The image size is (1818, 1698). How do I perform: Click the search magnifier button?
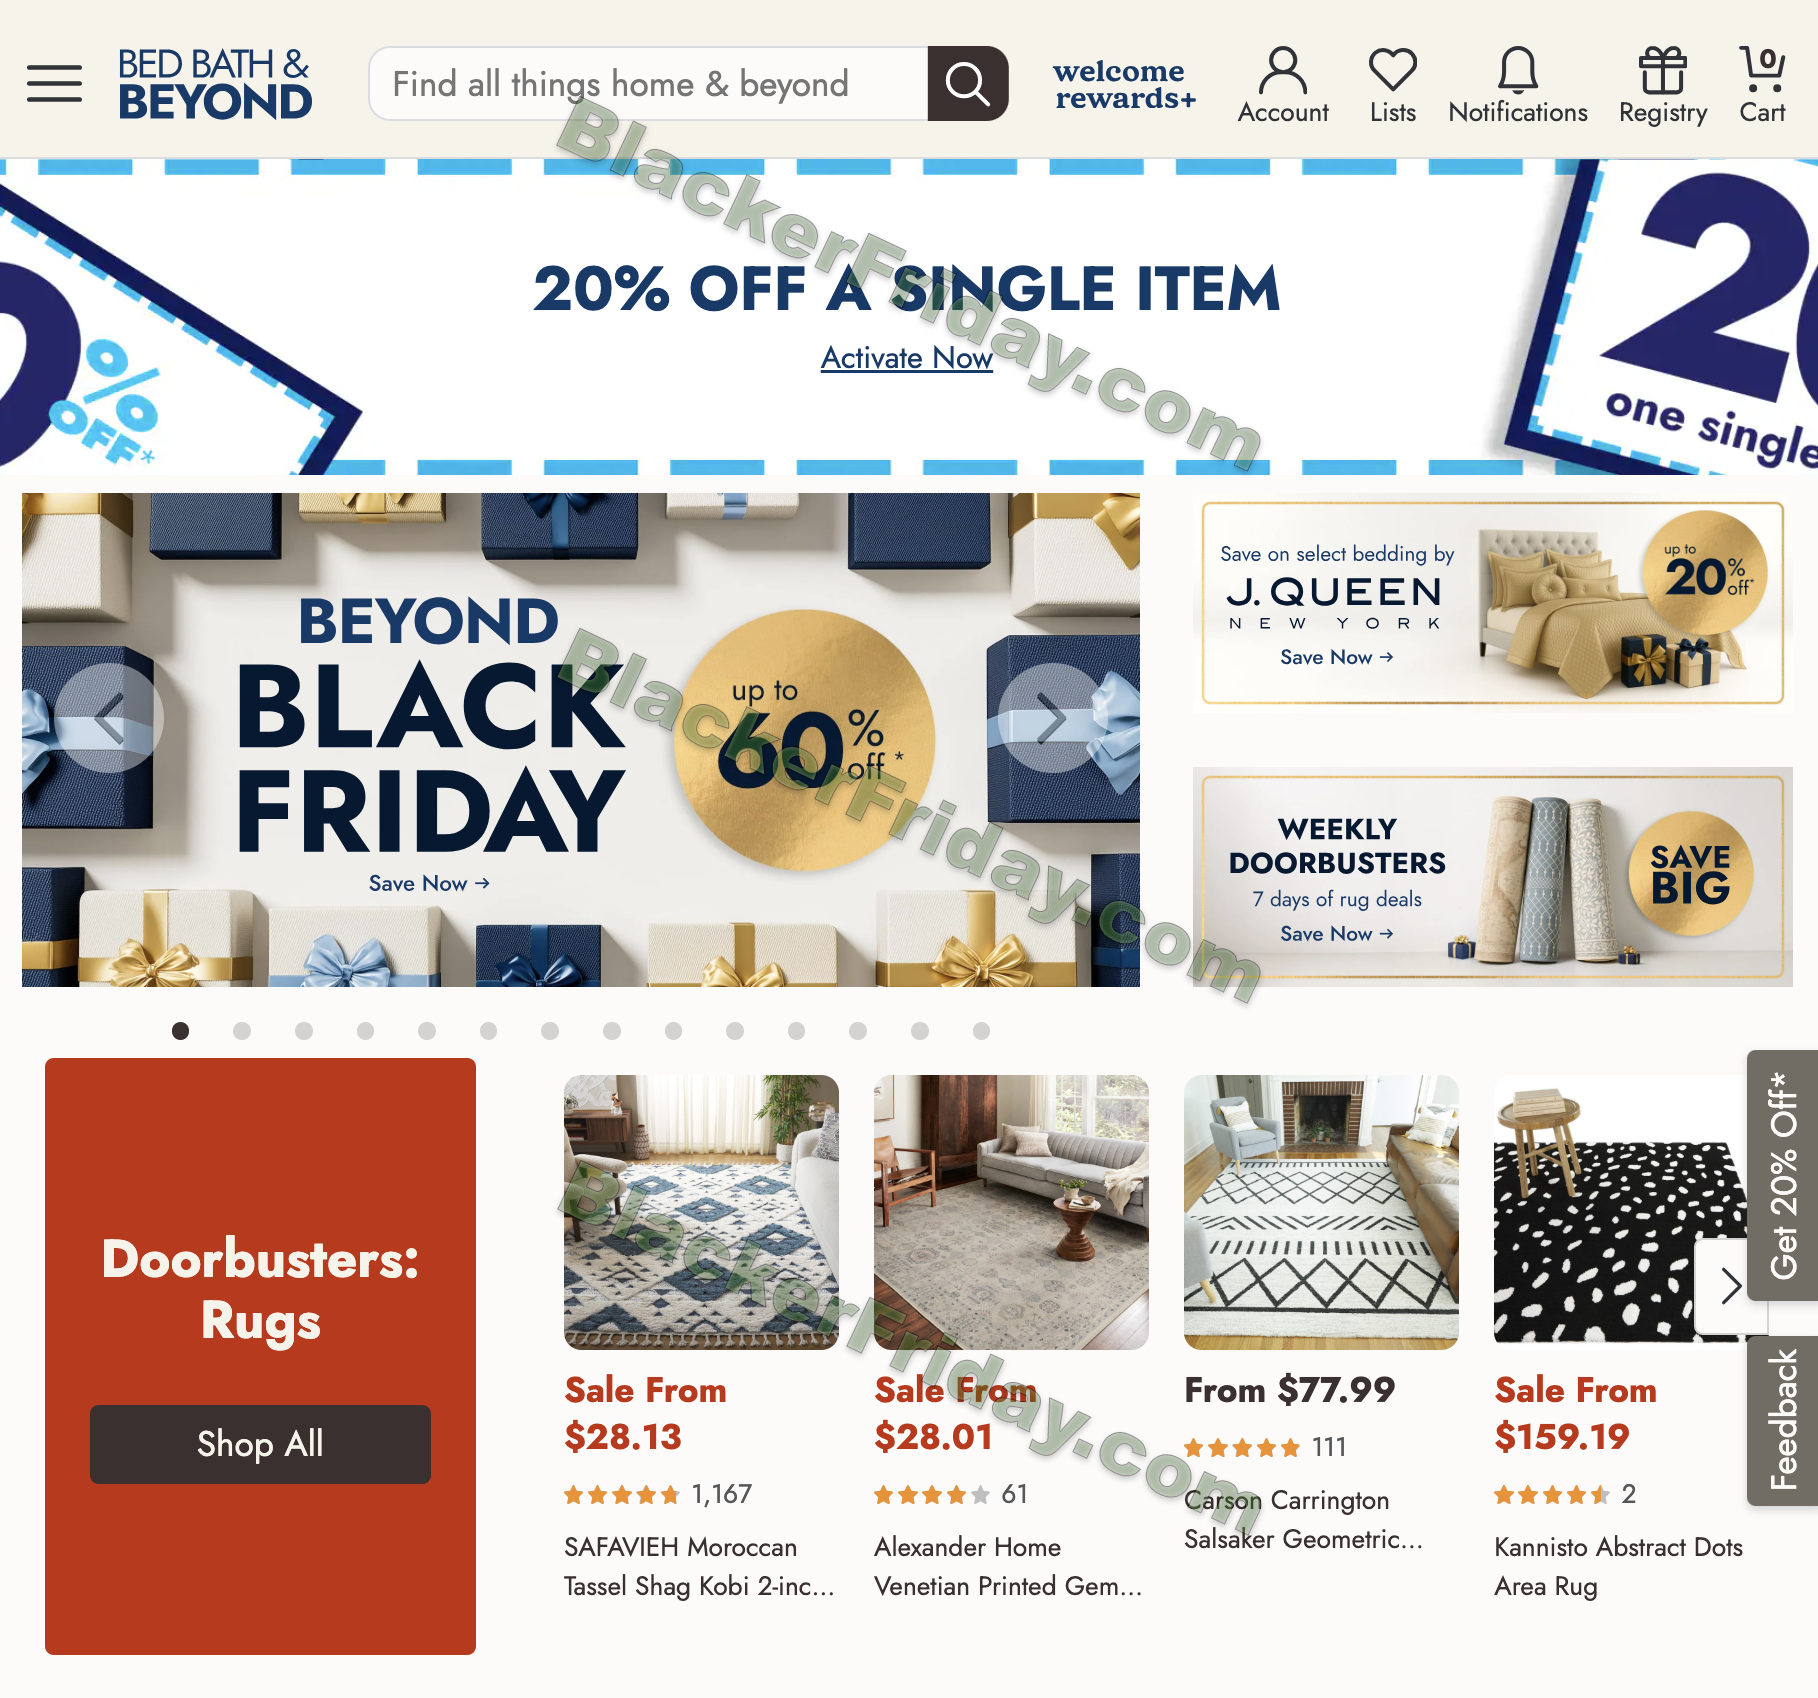pos(967,84)
